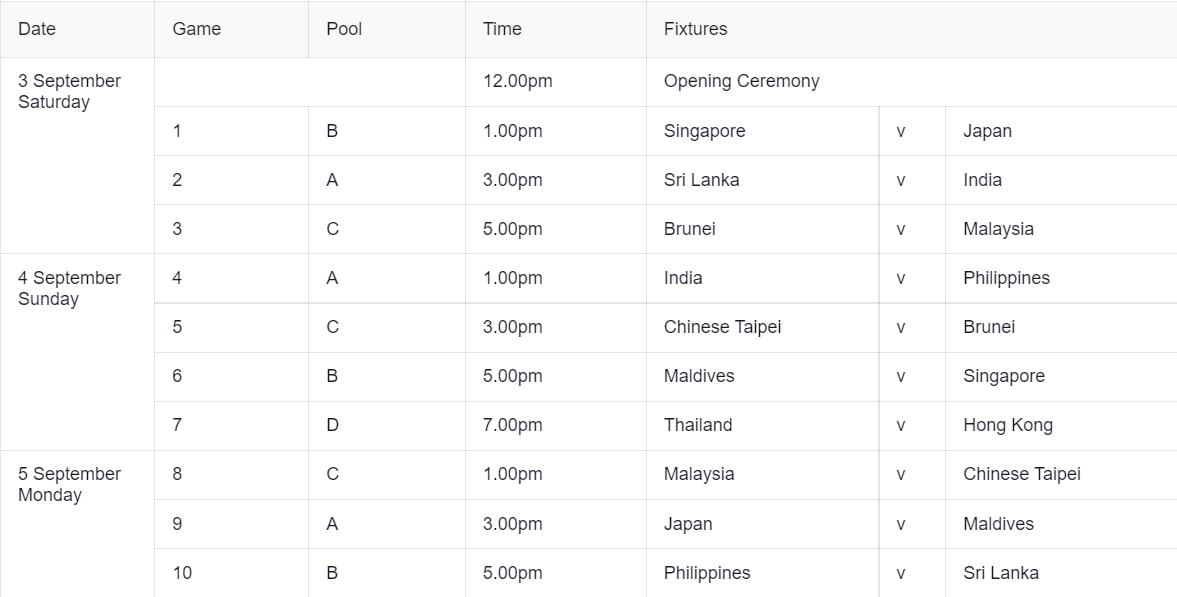
Task: Select the 12.00pm time cell
Action: [x=517, y=82]
